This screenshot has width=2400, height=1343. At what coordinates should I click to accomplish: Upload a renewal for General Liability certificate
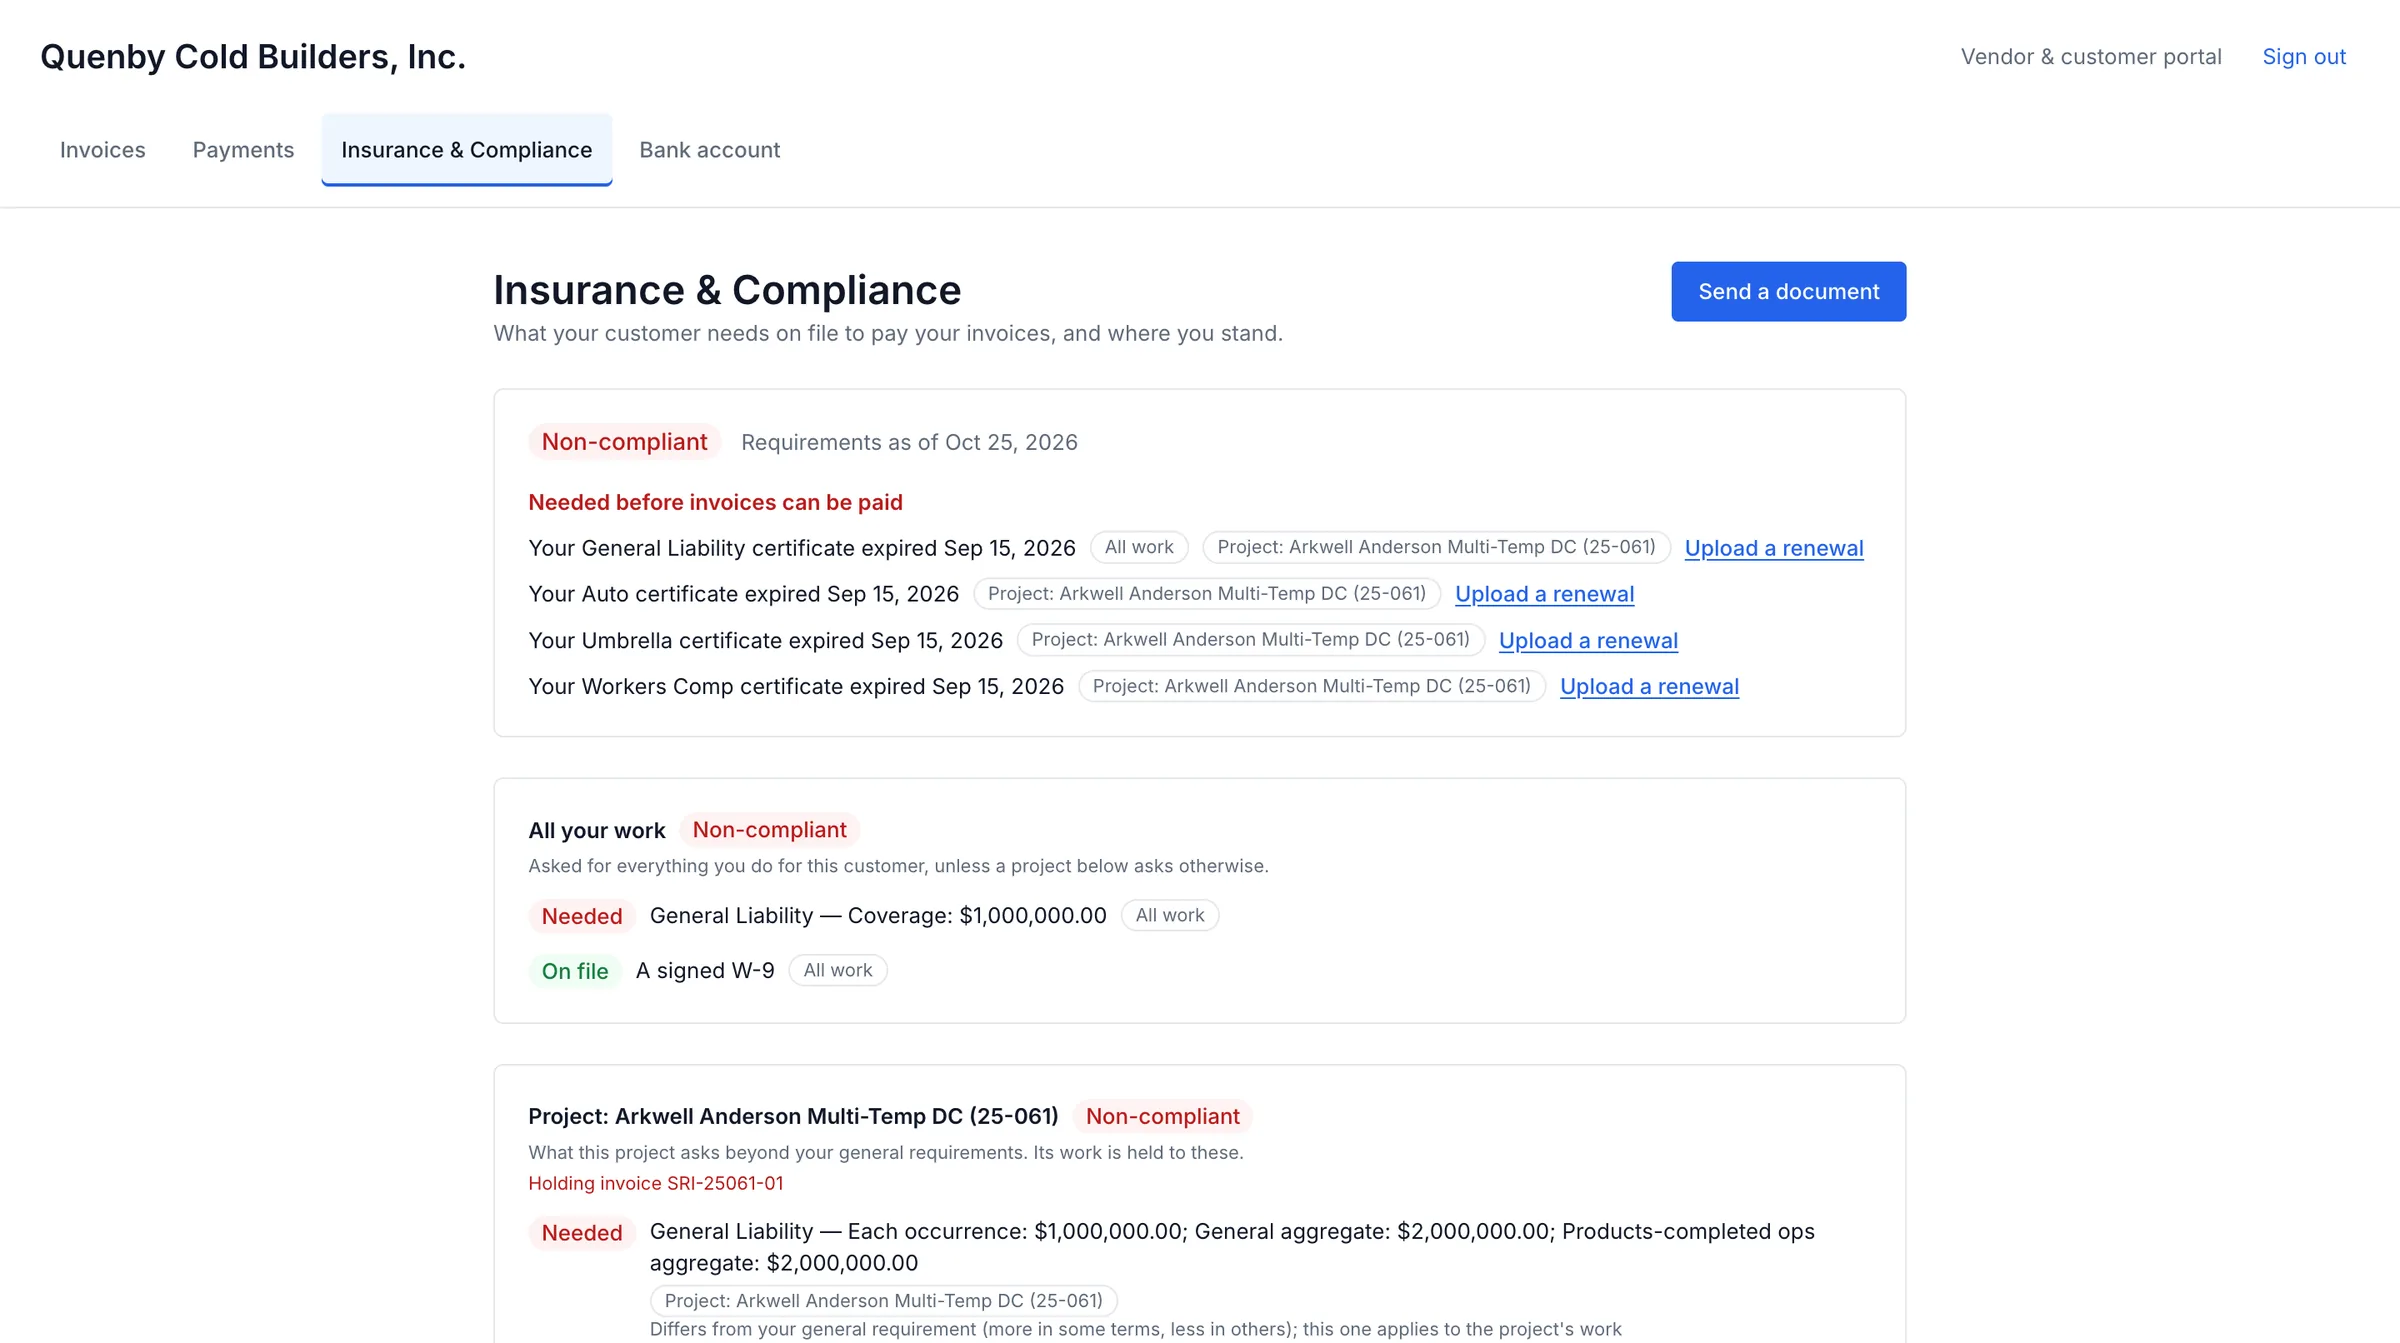pos(1773,548)
